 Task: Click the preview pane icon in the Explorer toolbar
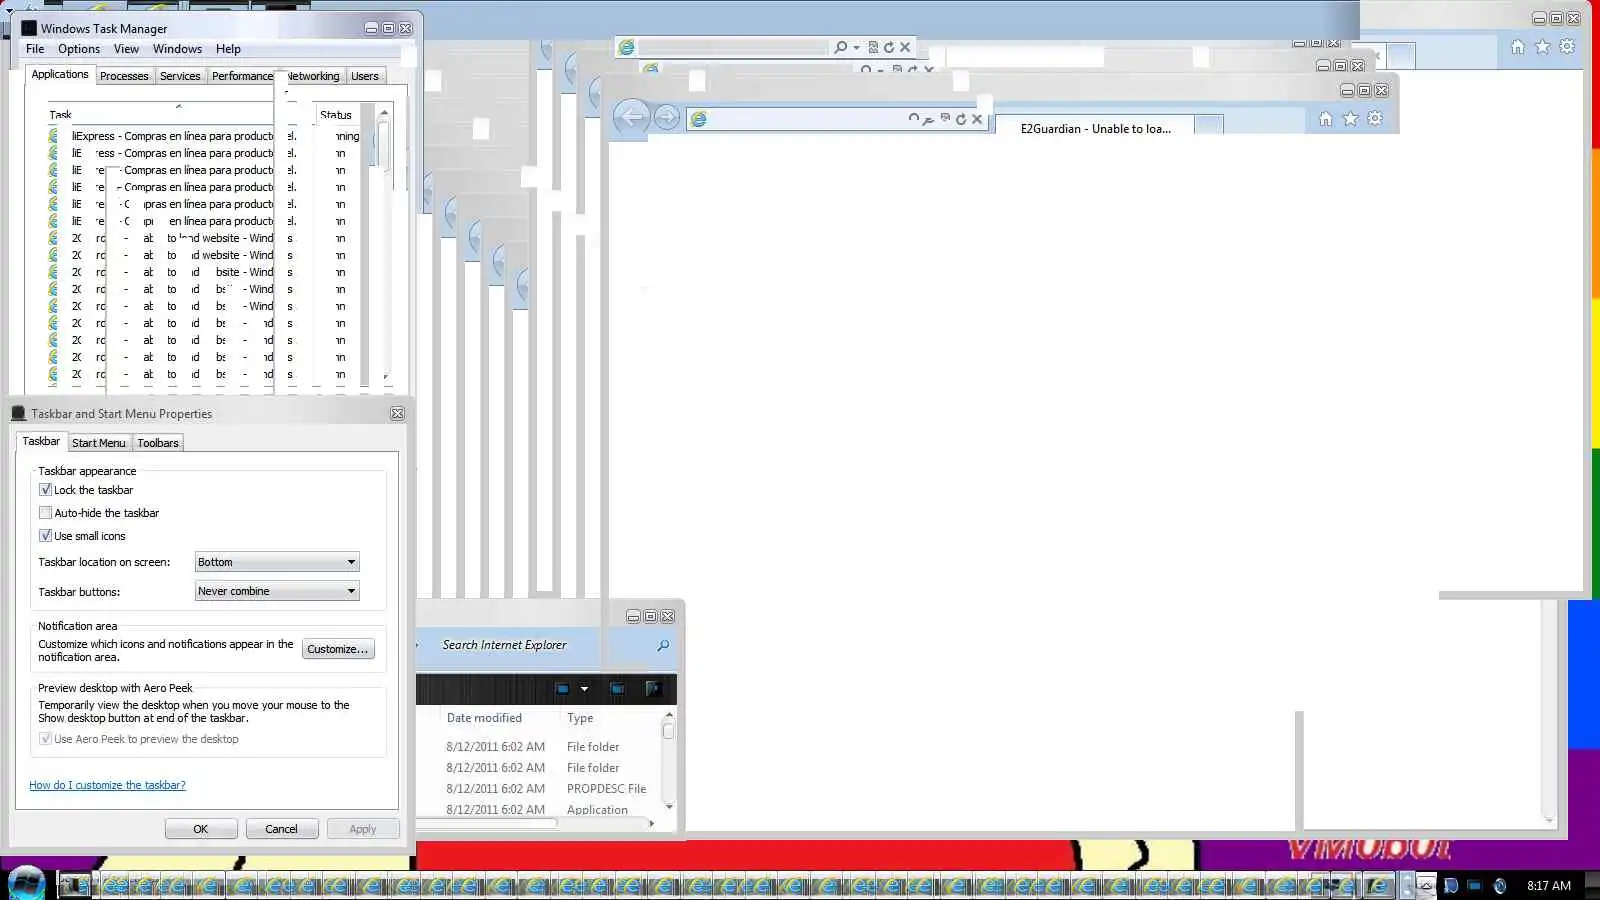click(x=617, y=689)
